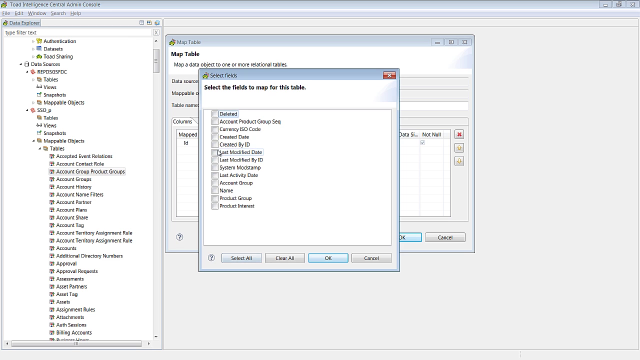This screenshot has height=360, width=640.
Task: Enable the System Modstamp checkbox
Action: (215, 167)
